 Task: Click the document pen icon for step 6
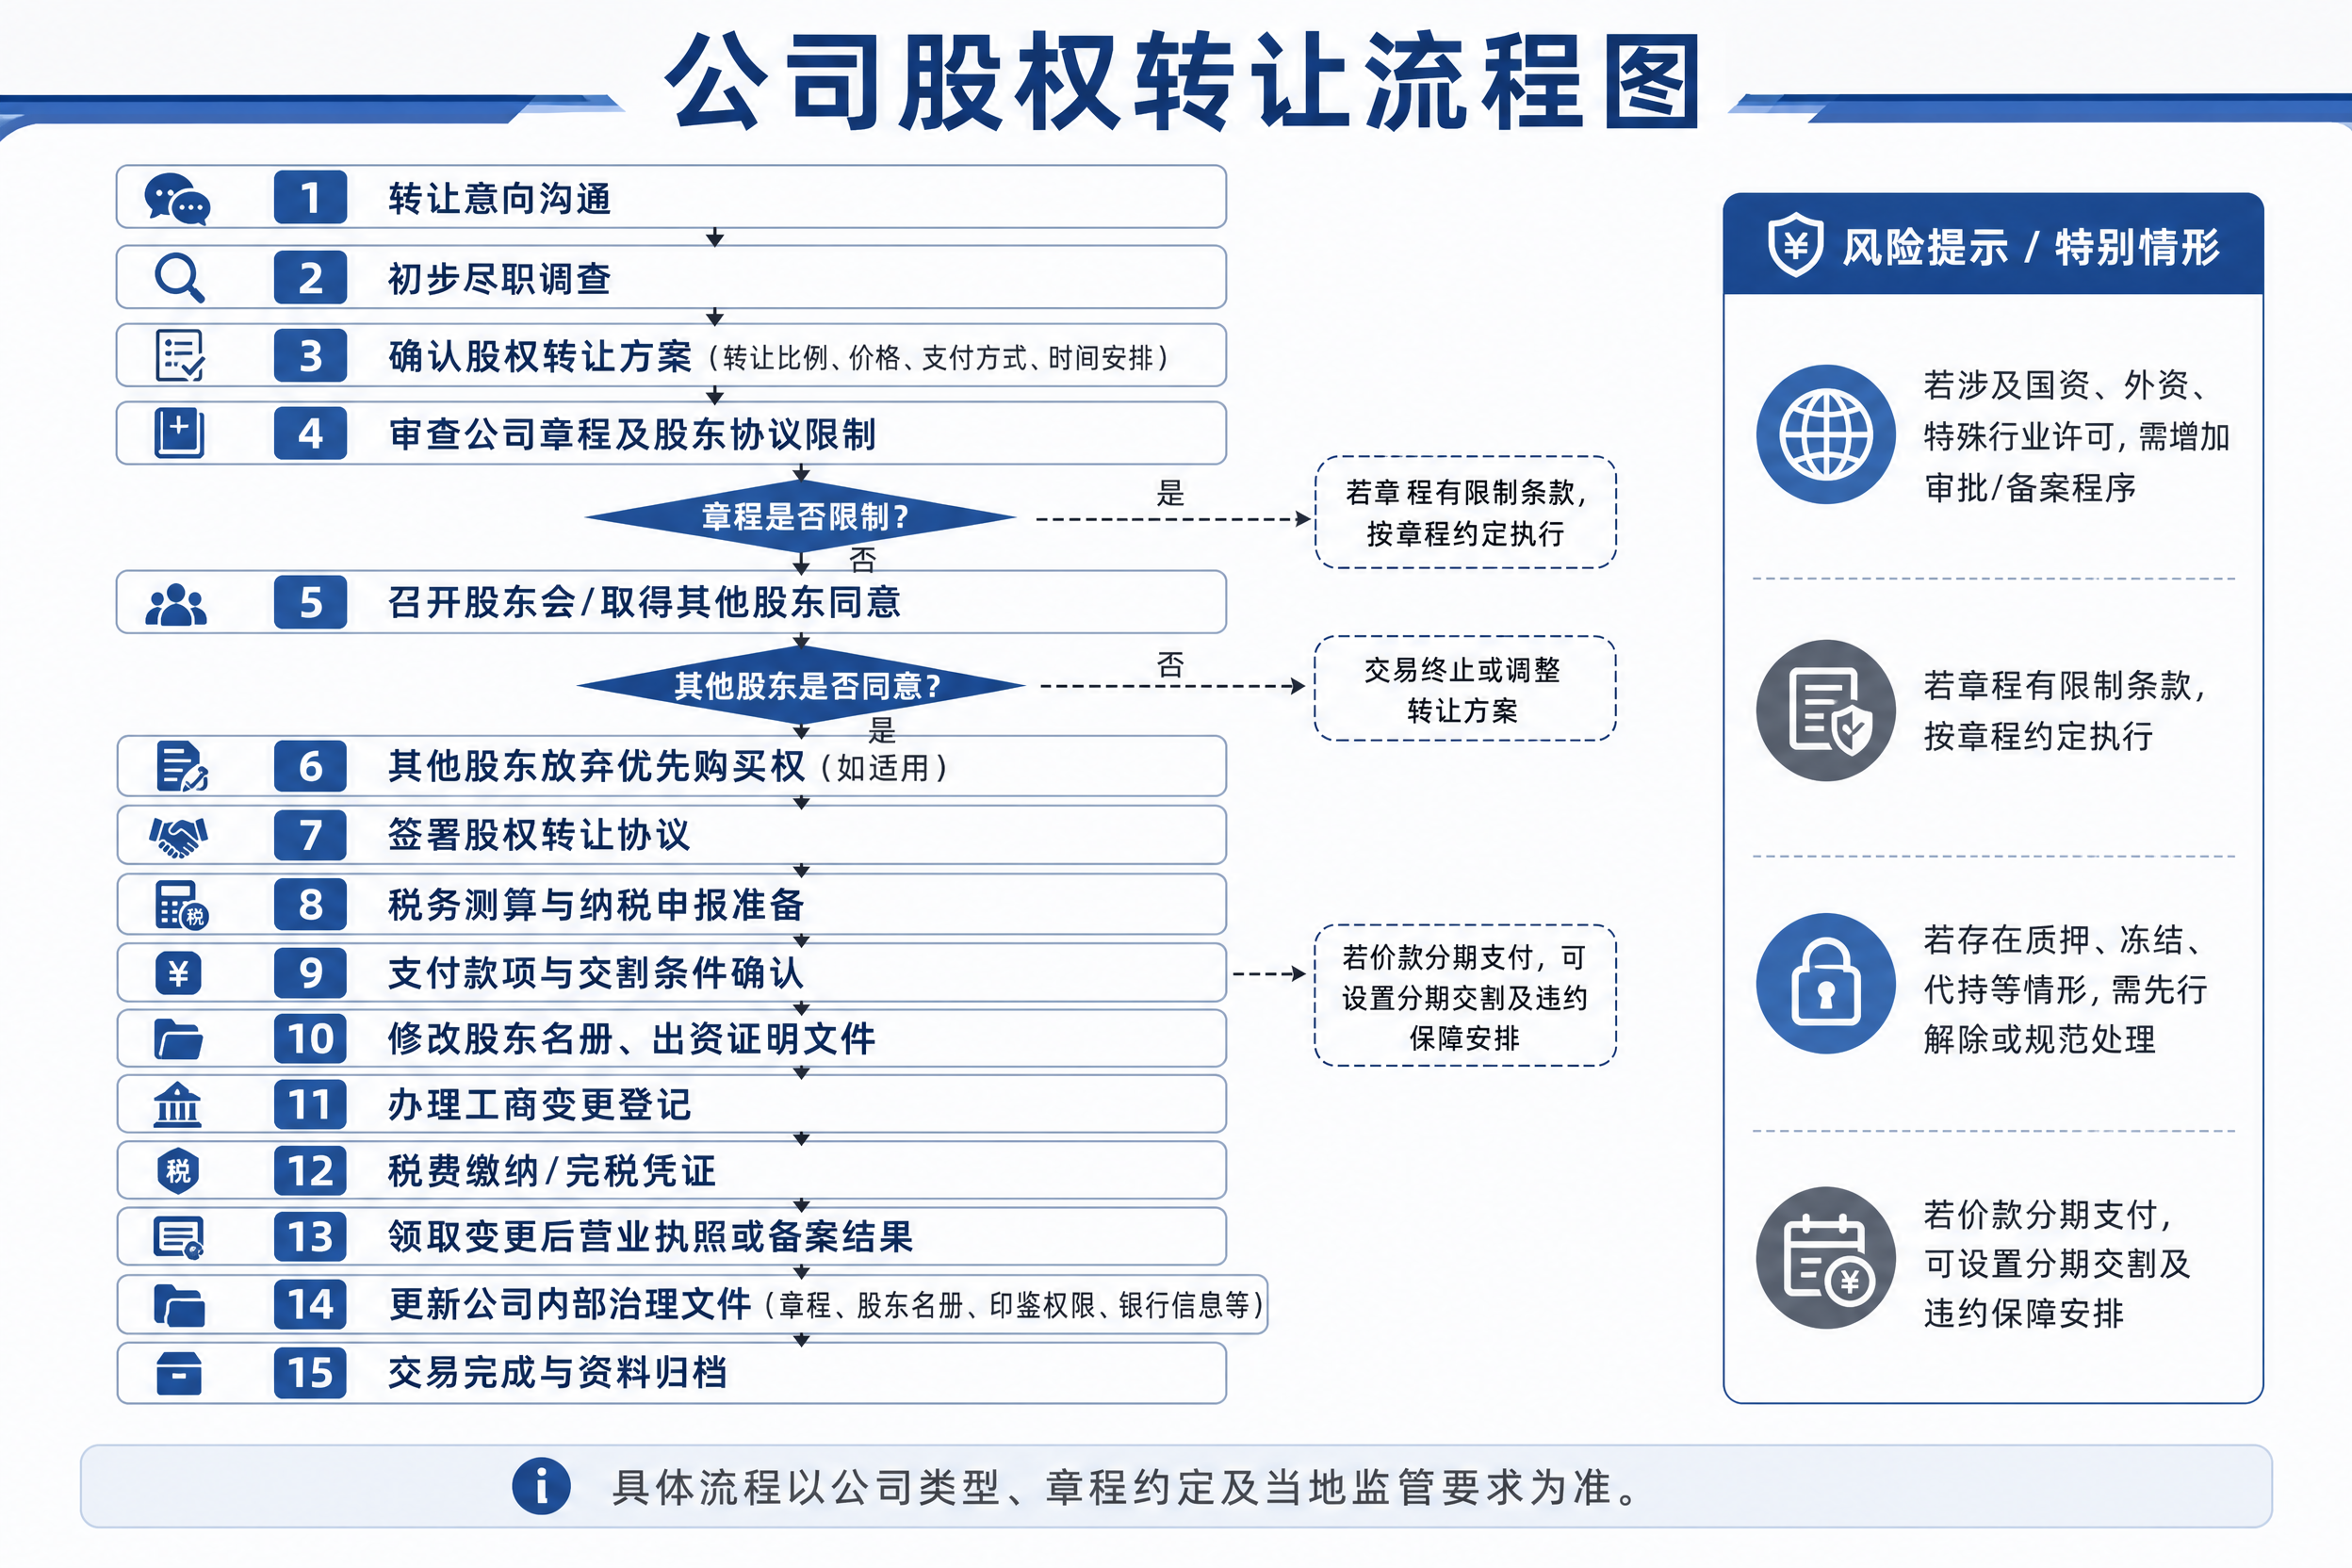pyautogui.click(x=182, y=767)
